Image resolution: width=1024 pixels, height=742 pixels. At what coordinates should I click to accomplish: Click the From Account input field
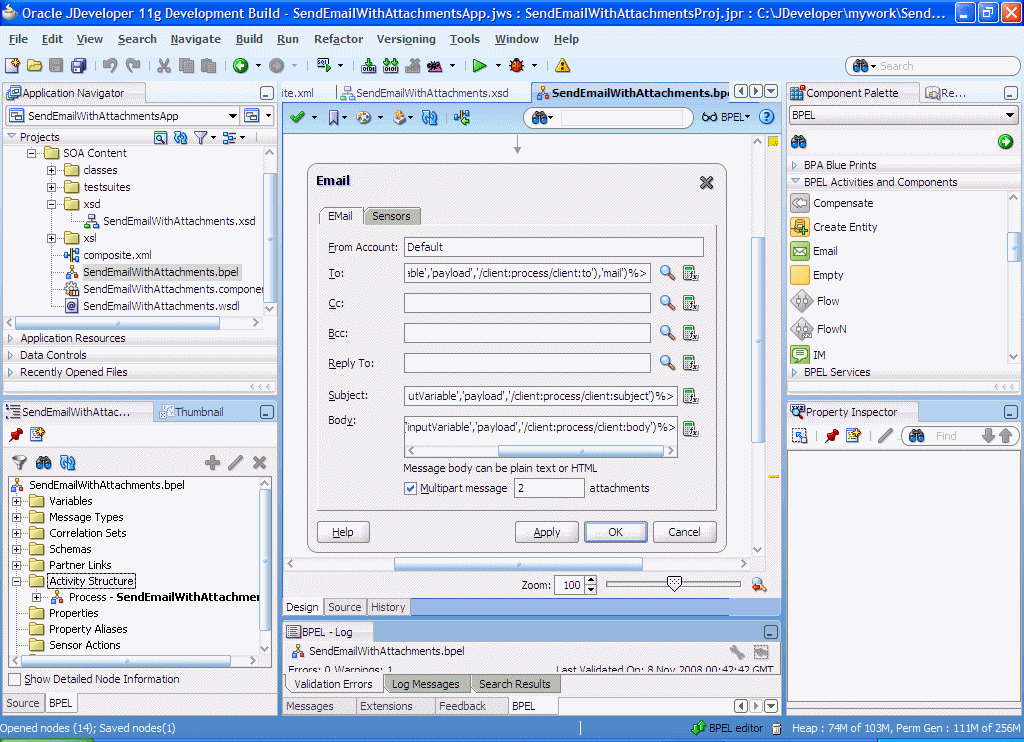click(553, 247)
